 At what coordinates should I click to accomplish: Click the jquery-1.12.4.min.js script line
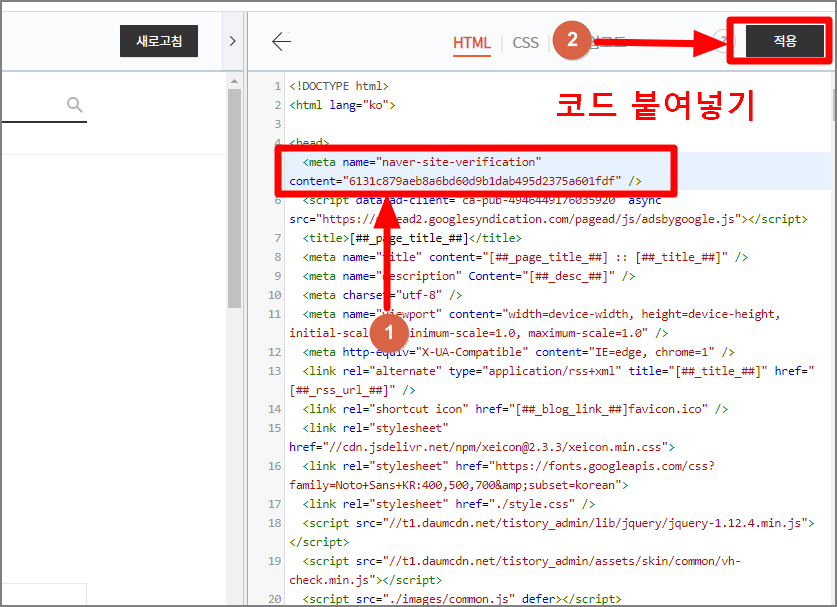pos(558,523)
